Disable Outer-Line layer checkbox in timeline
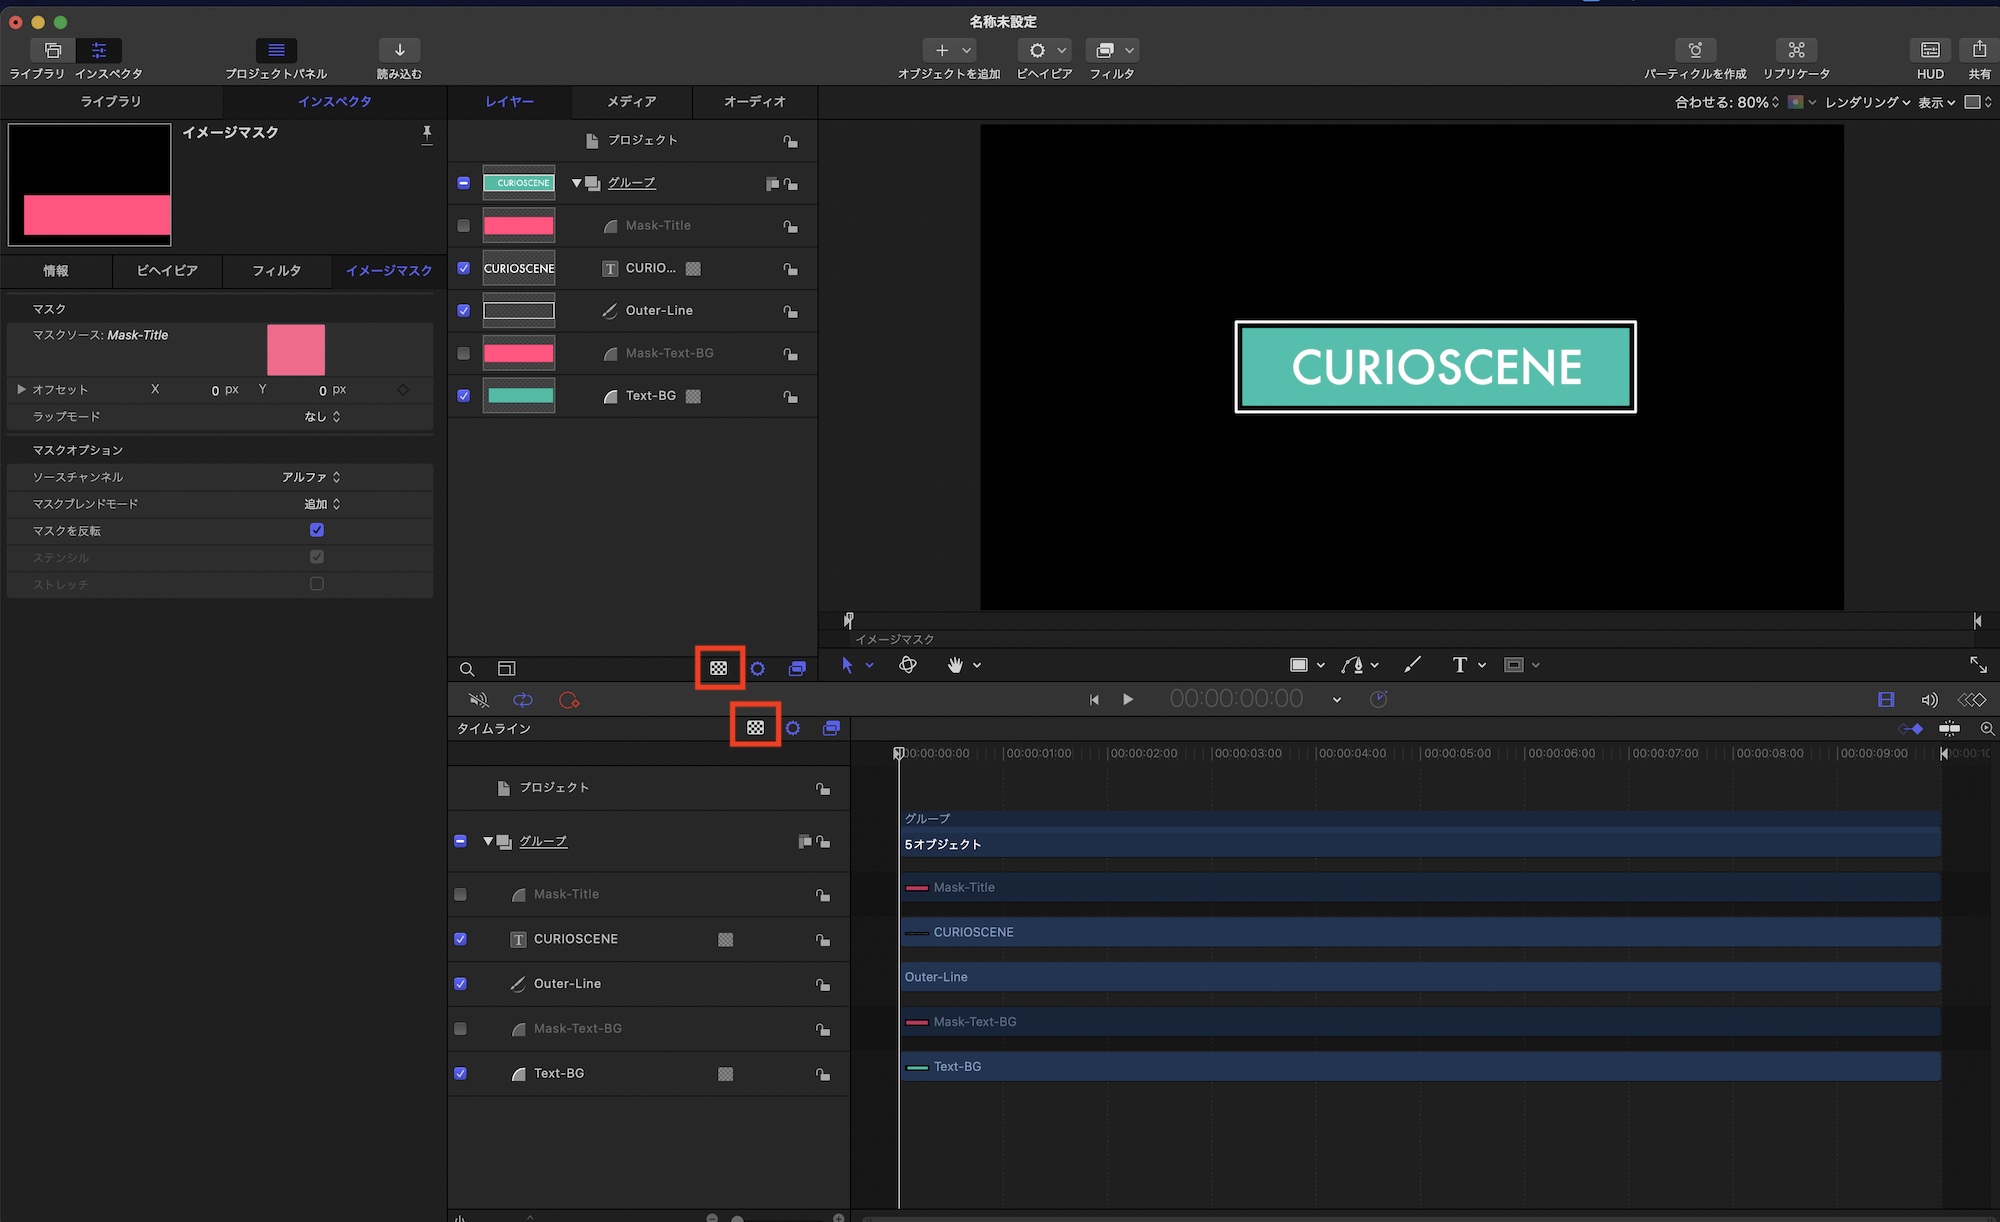 pyautogui.click(x=460, y=984)
